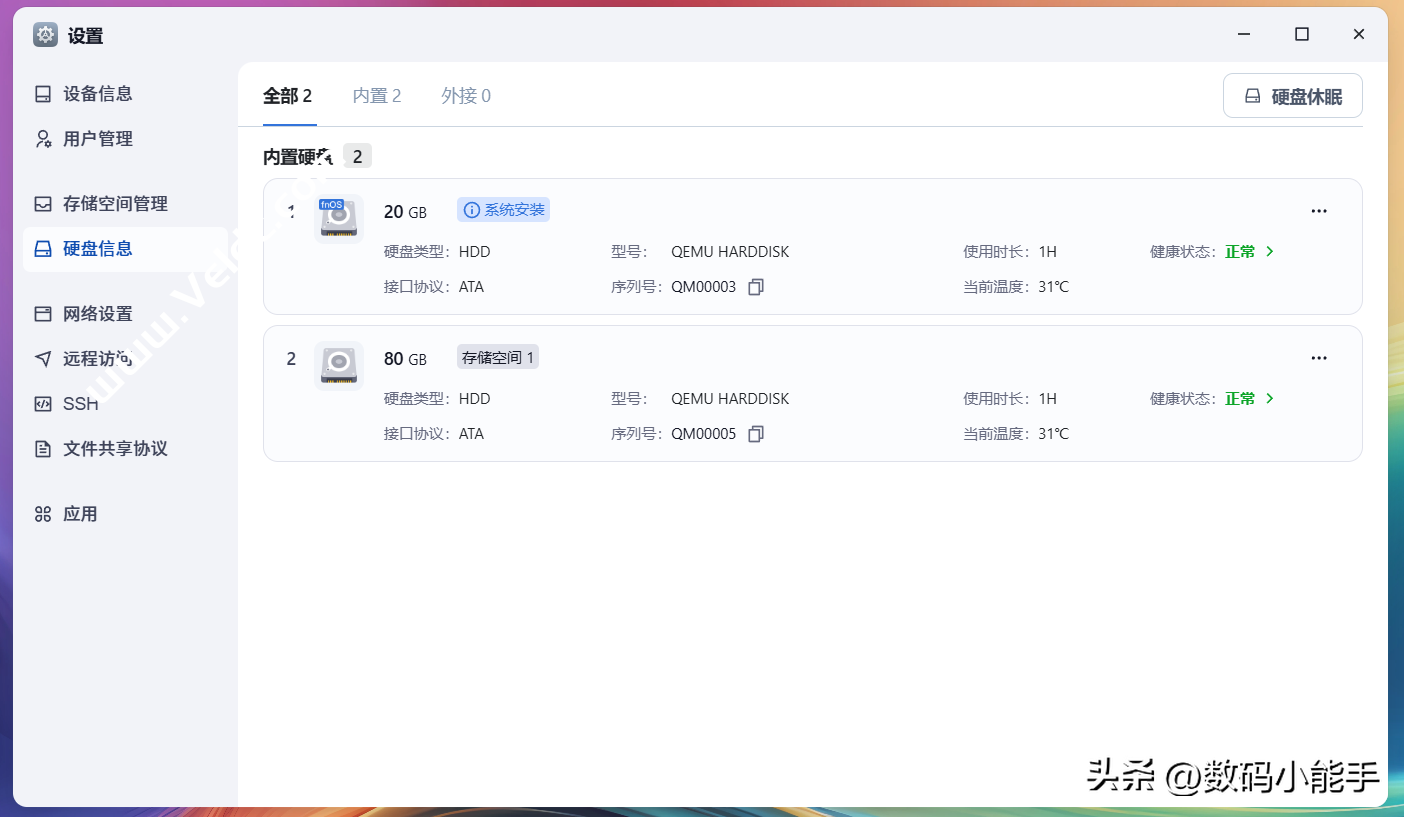Open 文件共享协议 settings
Image resolution: width=1404 pixels, height=817 pixels.
(114, 449)
